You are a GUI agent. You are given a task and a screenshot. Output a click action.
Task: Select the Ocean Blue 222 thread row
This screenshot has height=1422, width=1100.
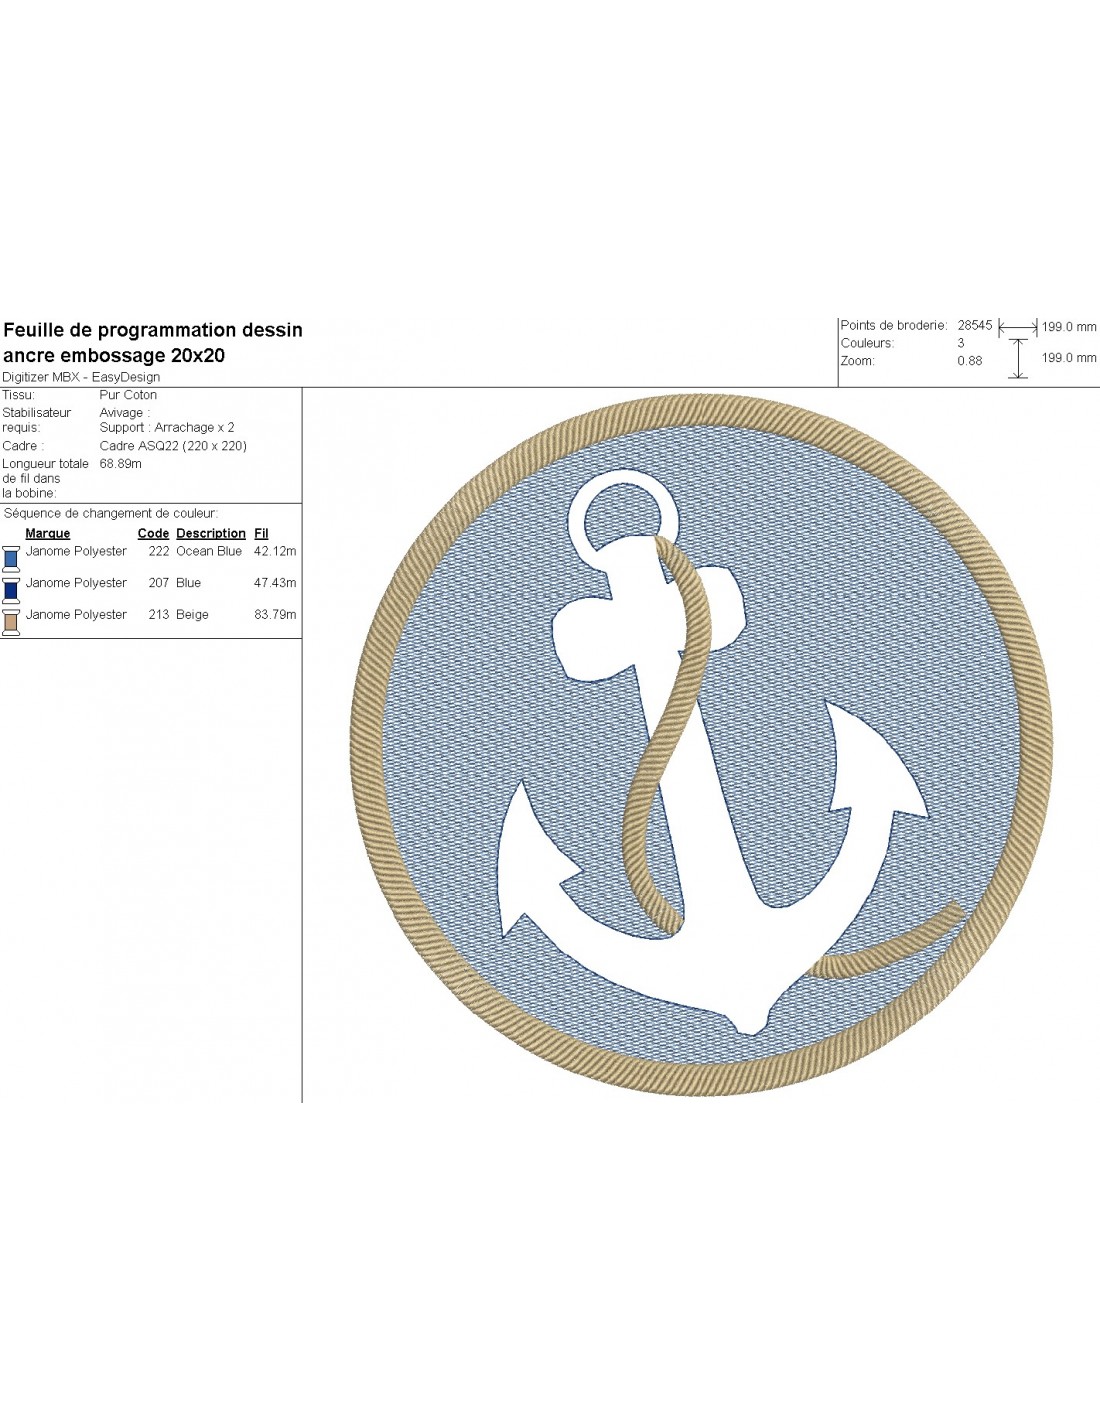[150, 551]
